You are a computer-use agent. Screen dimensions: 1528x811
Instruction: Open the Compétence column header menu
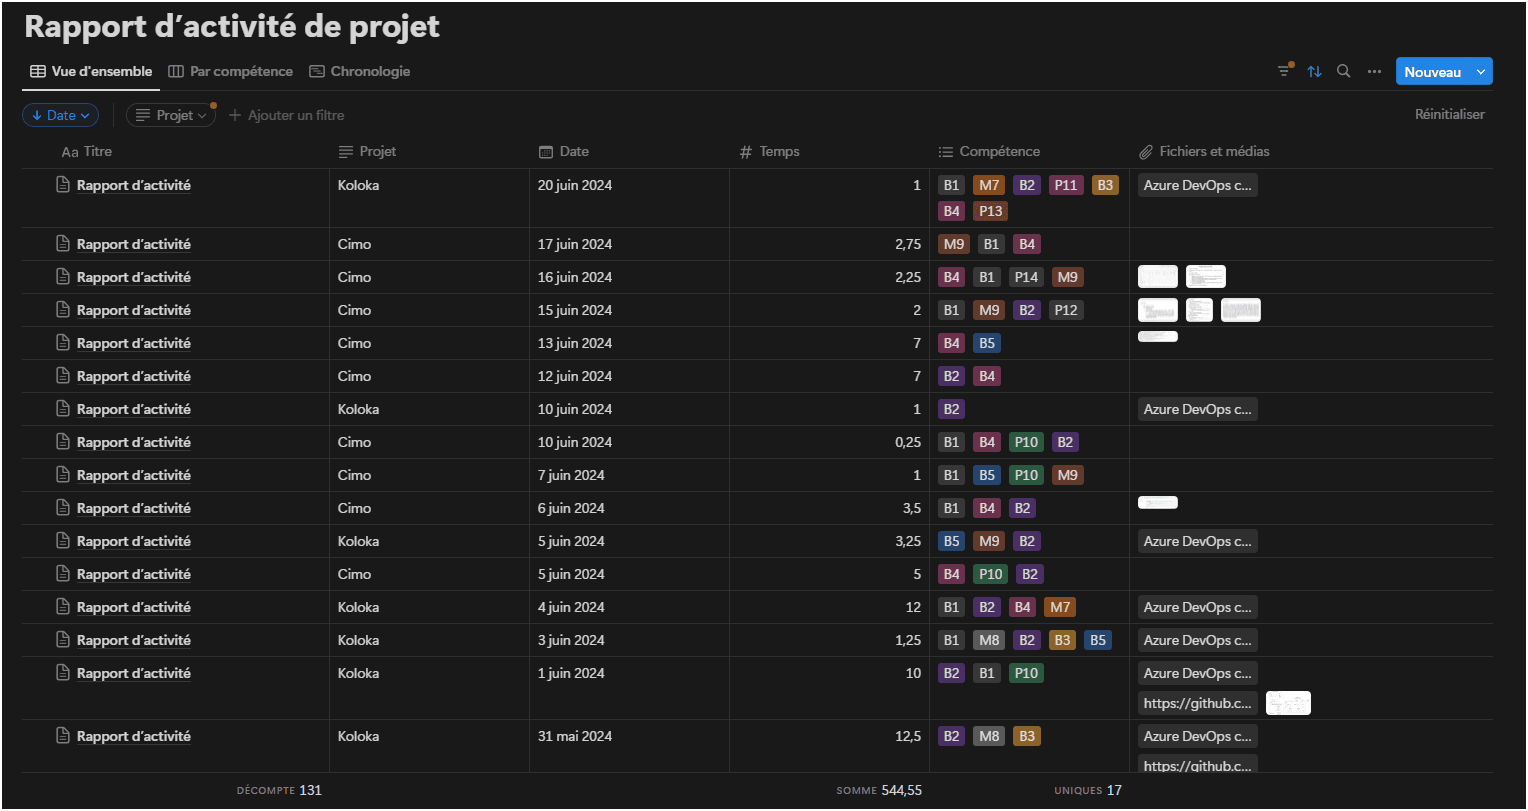tap(989, 152)
